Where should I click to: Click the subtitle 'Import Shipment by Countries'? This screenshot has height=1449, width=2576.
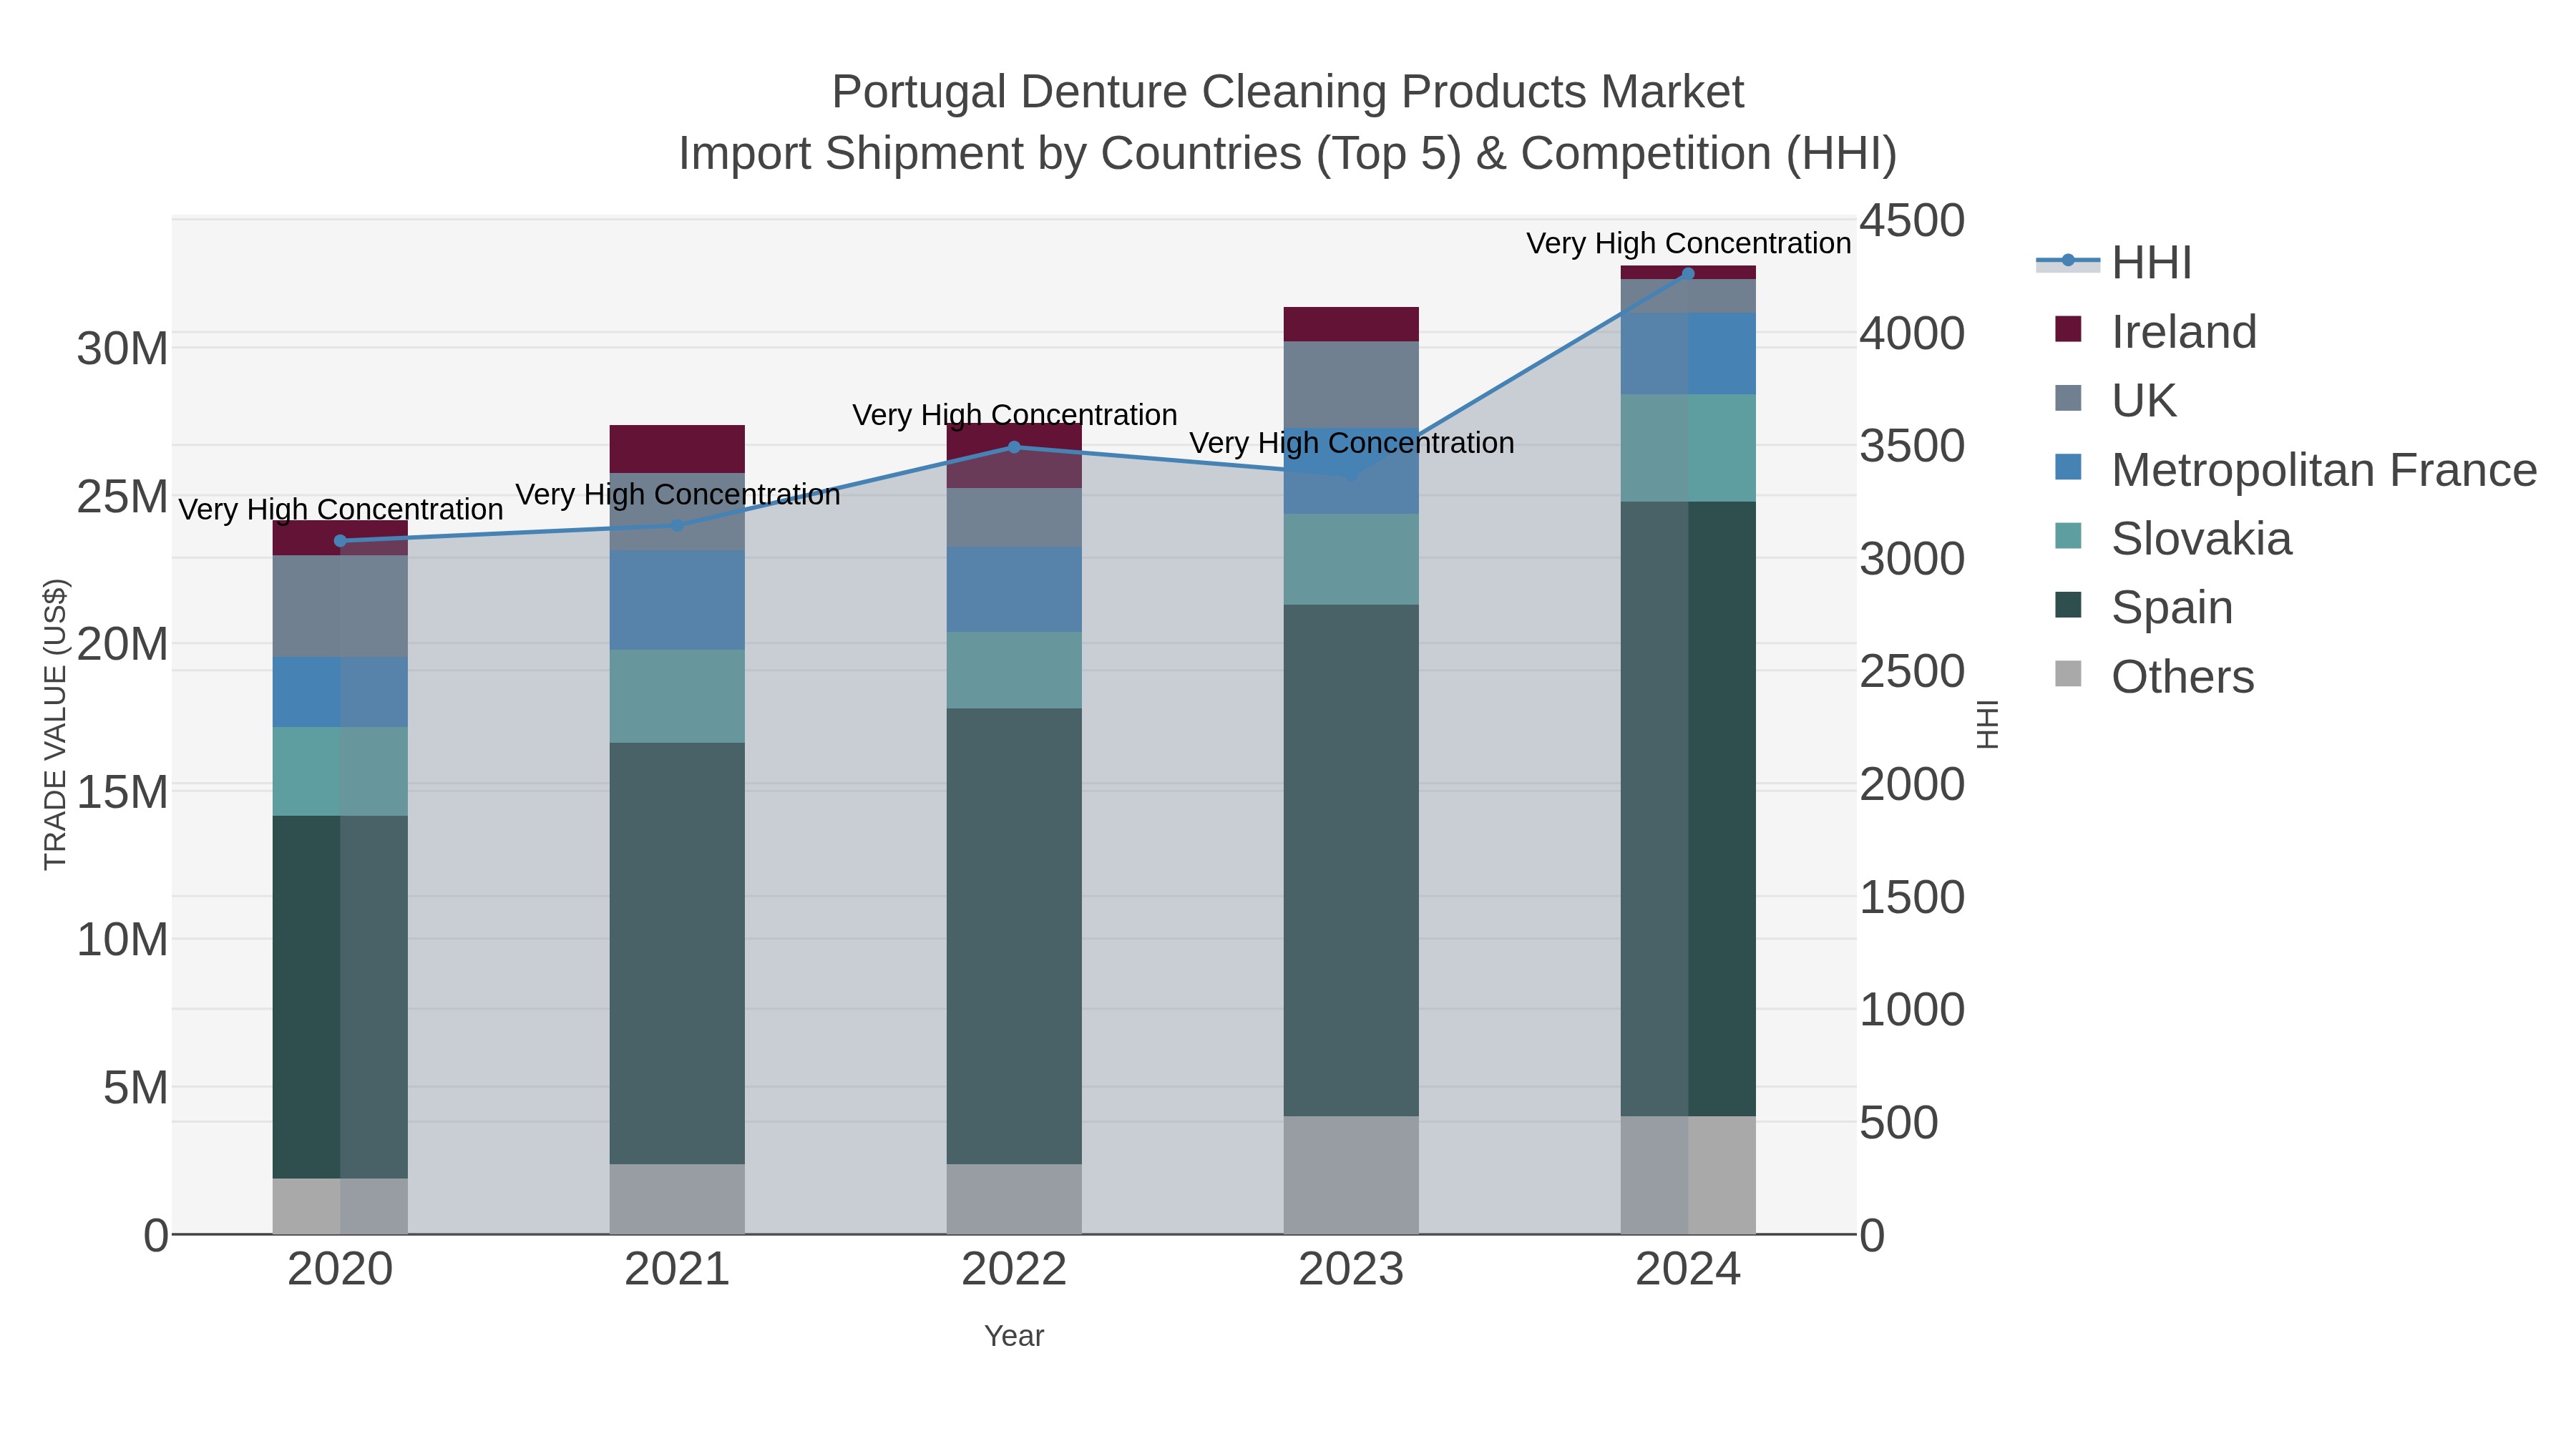990,154
